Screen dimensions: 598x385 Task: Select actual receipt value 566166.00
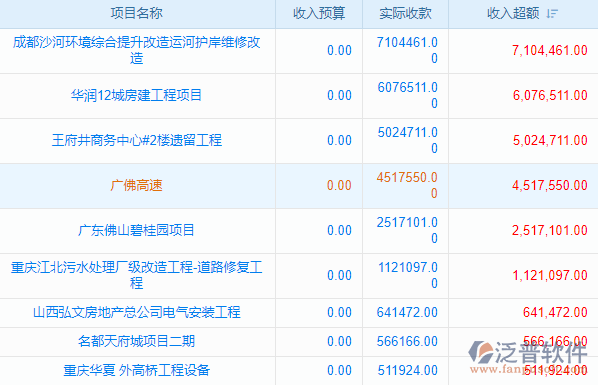tap(407, 341)
